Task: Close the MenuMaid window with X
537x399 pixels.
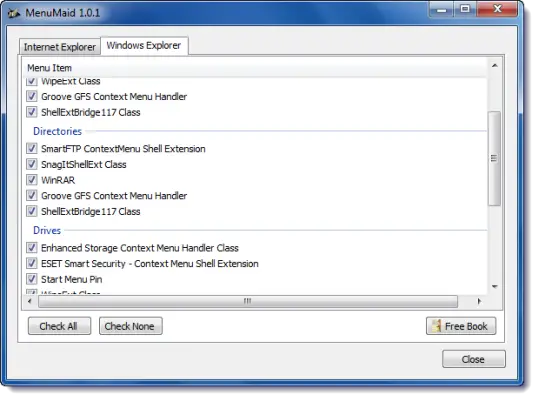Action: 497,9
